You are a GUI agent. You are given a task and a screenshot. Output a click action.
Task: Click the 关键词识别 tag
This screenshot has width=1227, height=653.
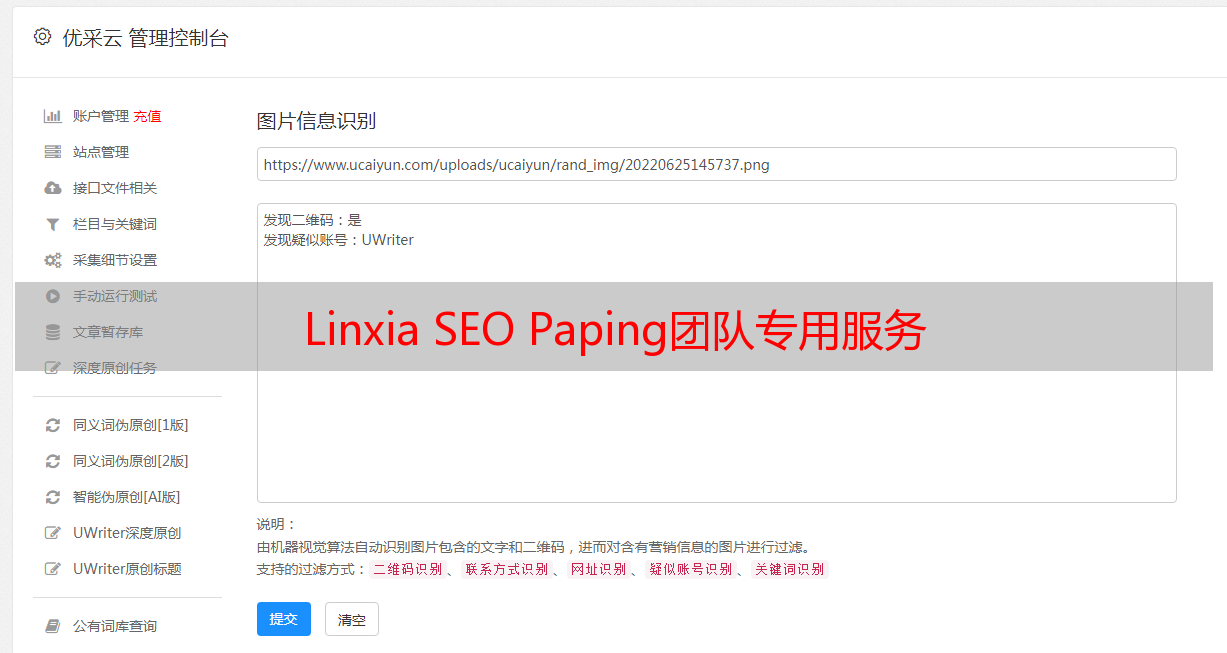coord(790,569)
